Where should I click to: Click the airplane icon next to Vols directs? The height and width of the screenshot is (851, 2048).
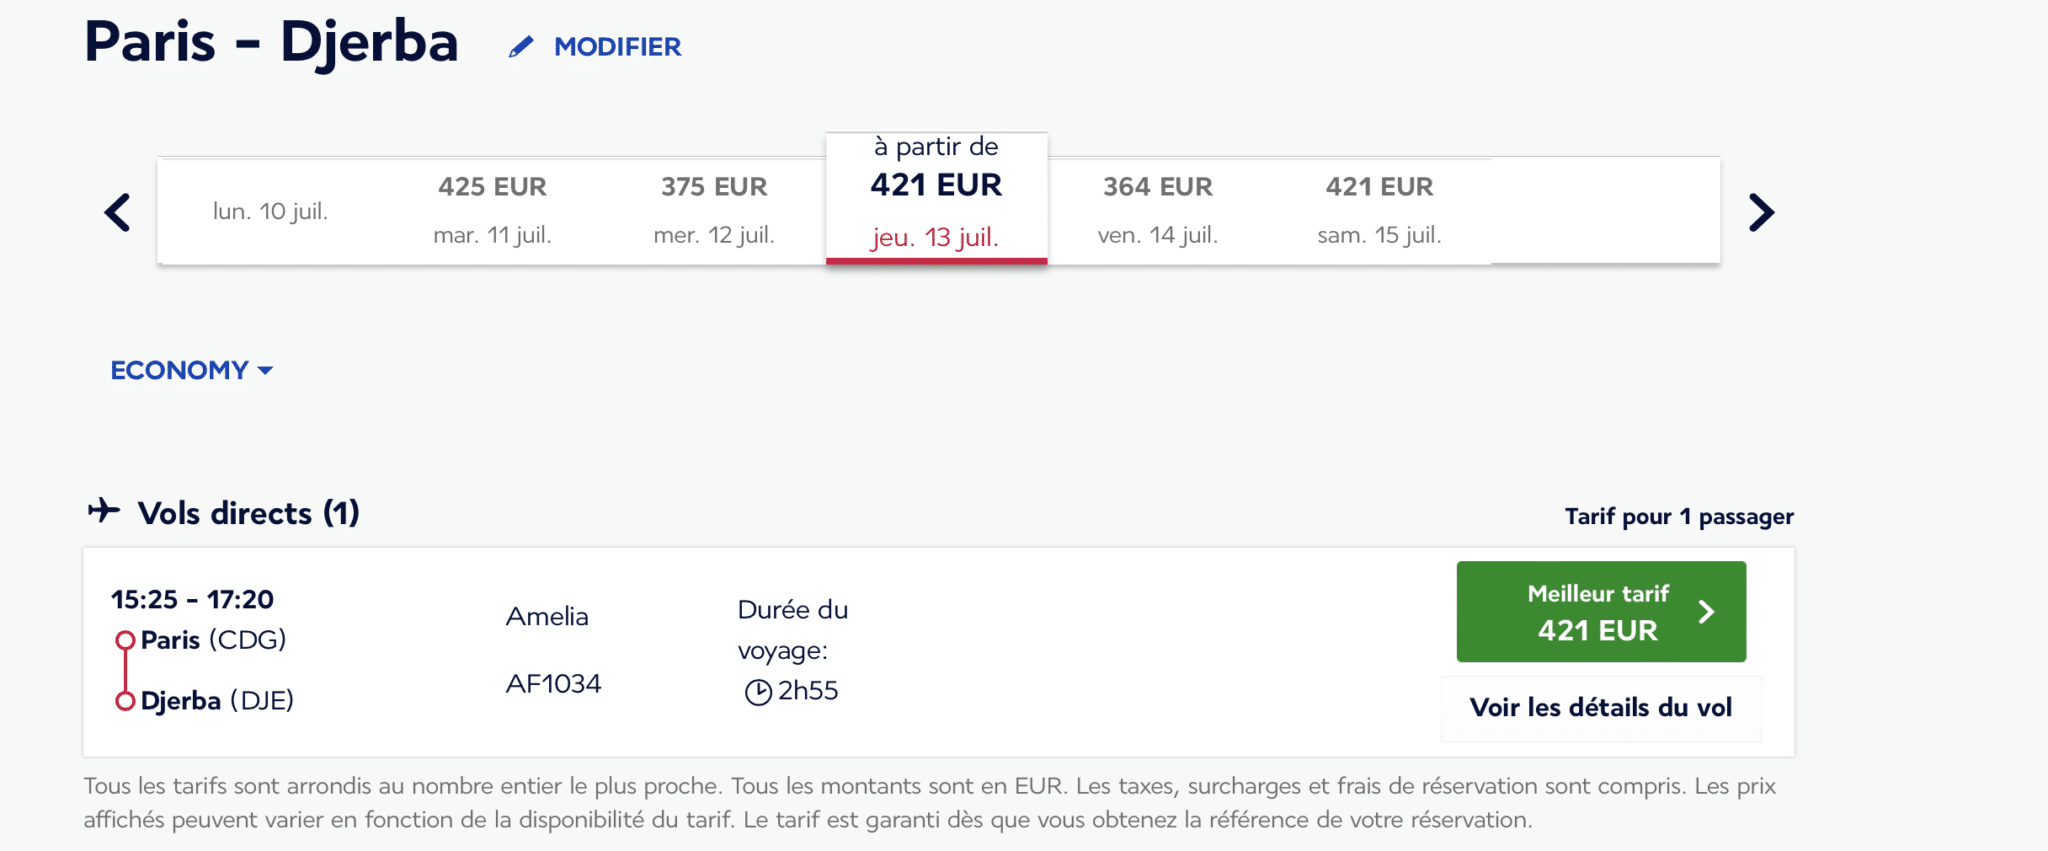(104, 511)
